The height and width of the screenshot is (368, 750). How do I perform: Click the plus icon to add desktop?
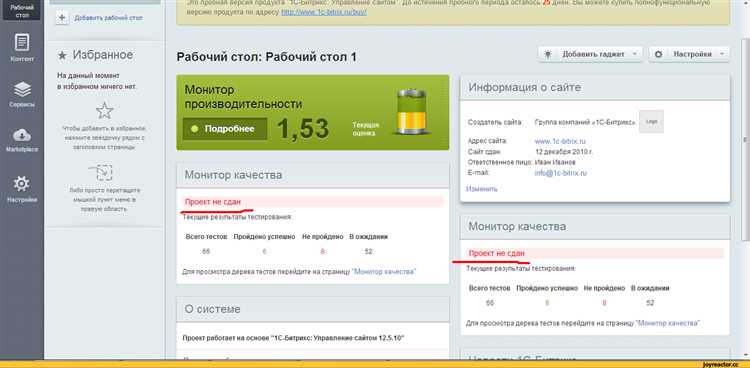tap(62, 18)
